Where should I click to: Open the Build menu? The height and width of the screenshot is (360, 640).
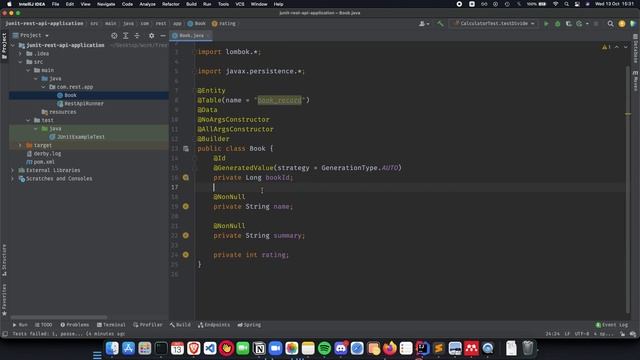191,4
